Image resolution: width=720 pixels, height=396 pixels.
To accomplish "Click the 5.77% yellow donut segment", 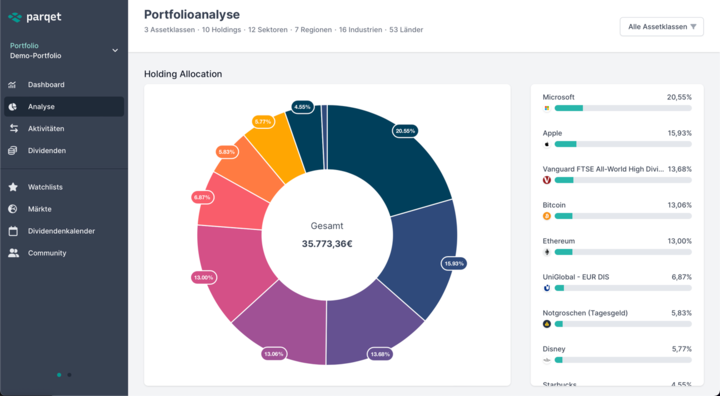I will click(278, 147).
